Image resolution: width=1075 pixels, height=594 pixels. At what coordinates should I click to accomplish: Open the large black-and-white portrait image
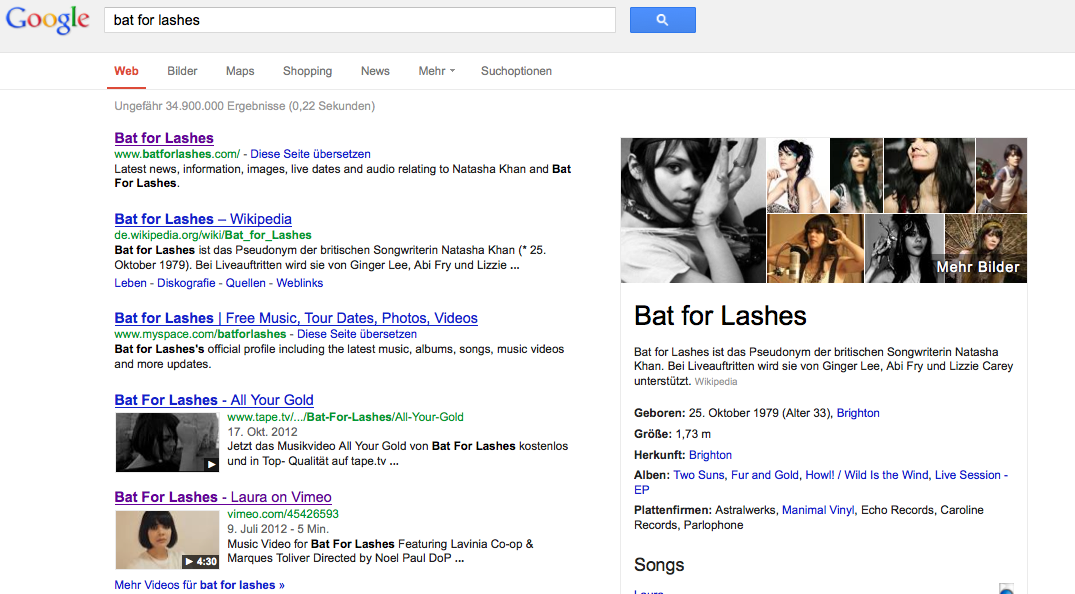693,210
